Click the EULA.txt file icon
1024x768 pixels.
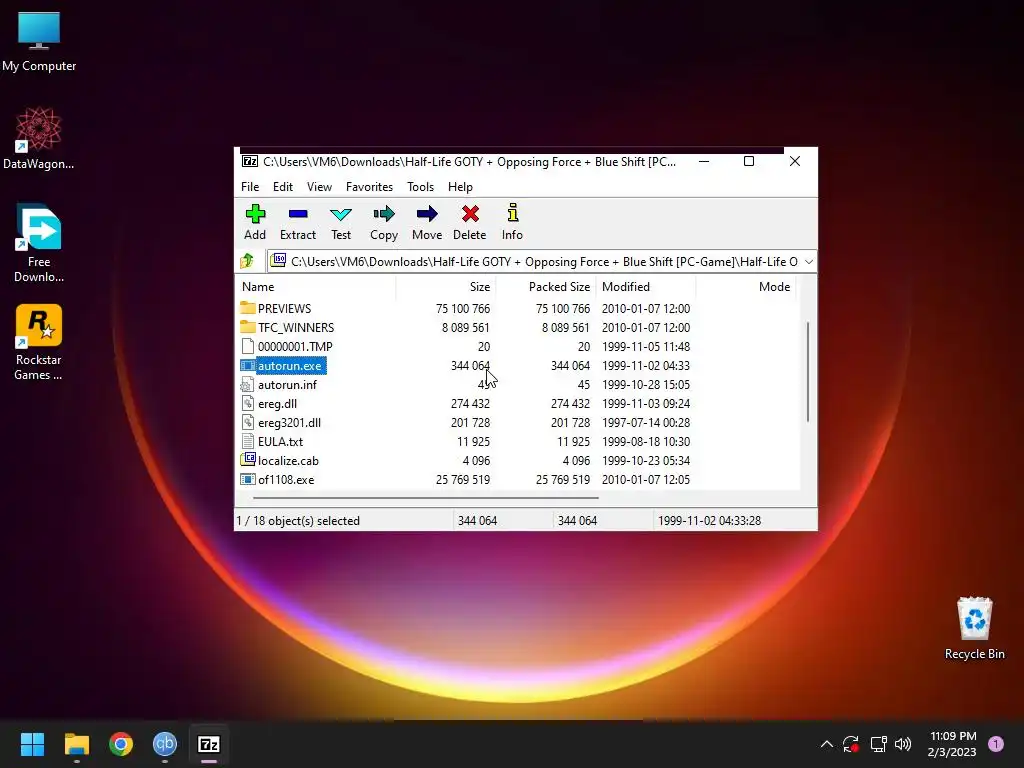(x=248, y=441)
